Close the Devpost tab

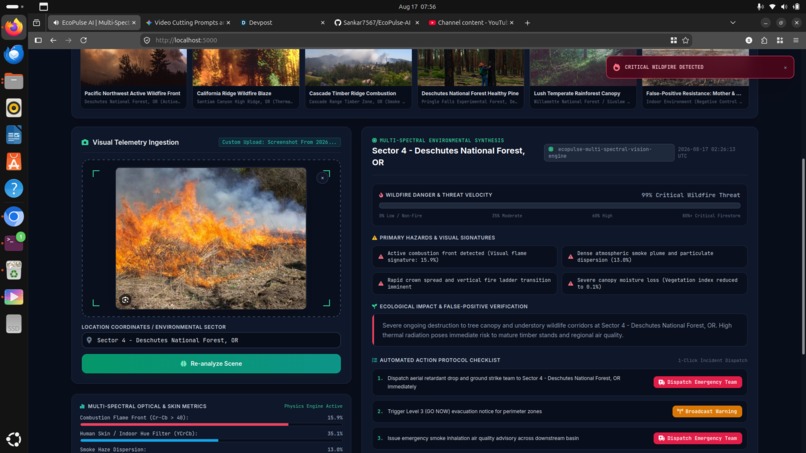(322, 23)
